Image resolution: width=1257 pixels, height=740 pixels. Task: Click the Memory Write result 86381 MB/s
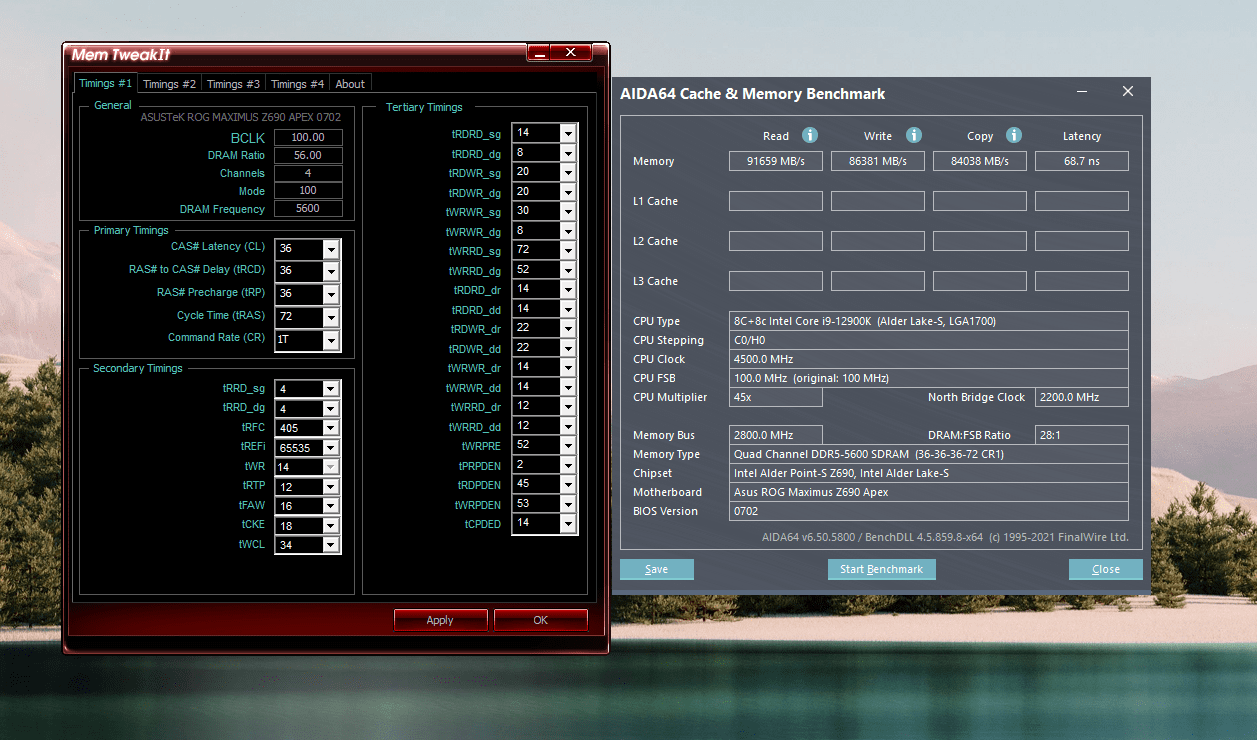(878, 161)
